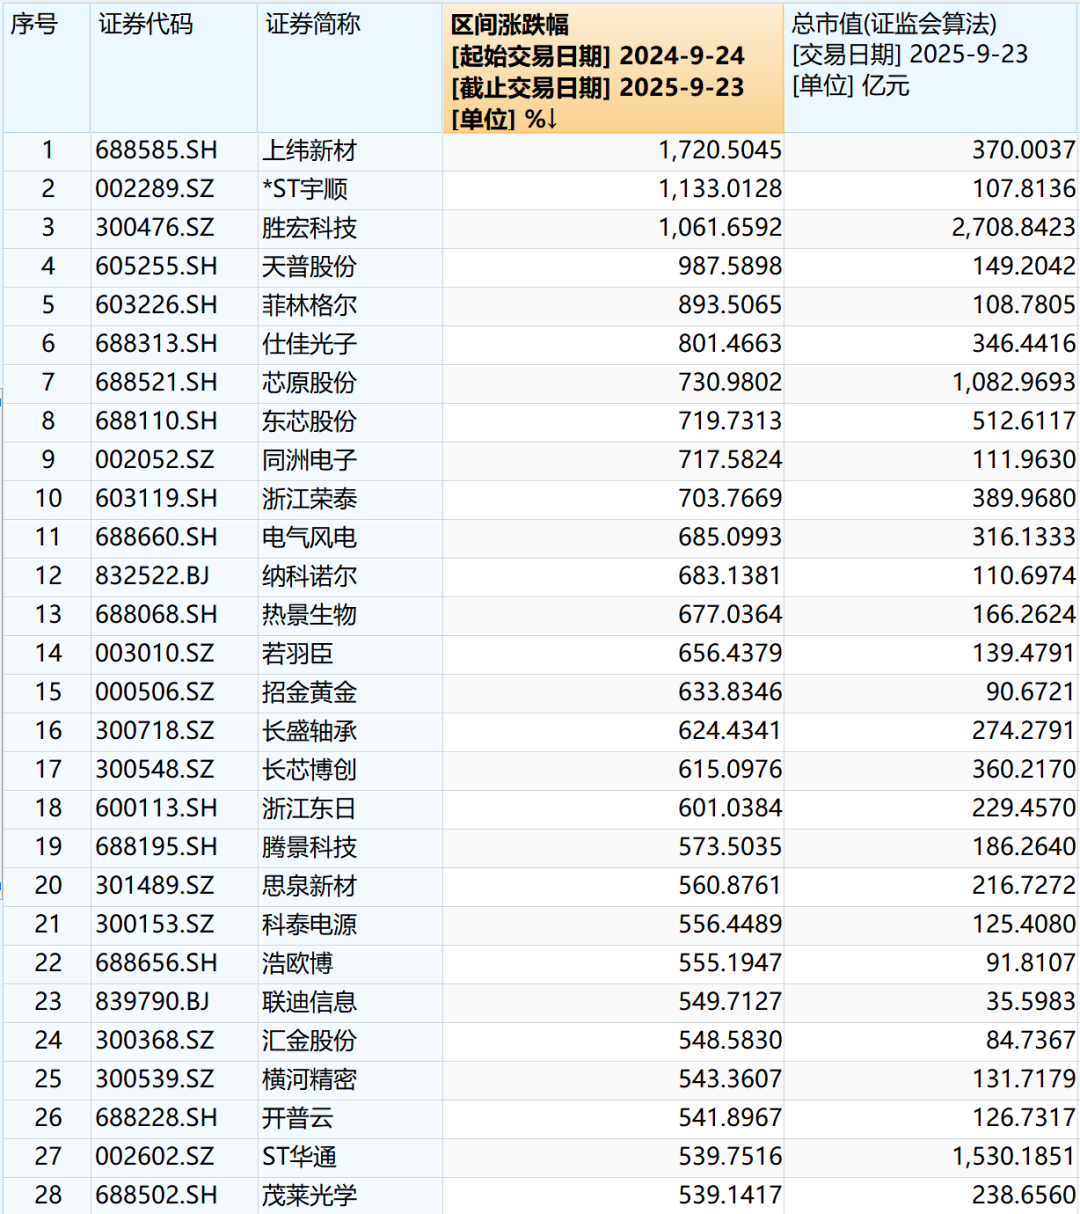Image resolution: width=1080 pixels, height=1214 pixels.
Task: Select stock code 603226.SH
Action: pos(156,305)
